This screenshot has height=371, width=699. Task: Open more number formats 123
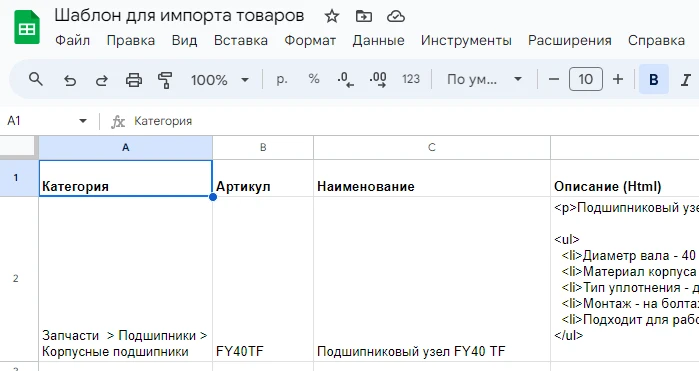[411, 79]
